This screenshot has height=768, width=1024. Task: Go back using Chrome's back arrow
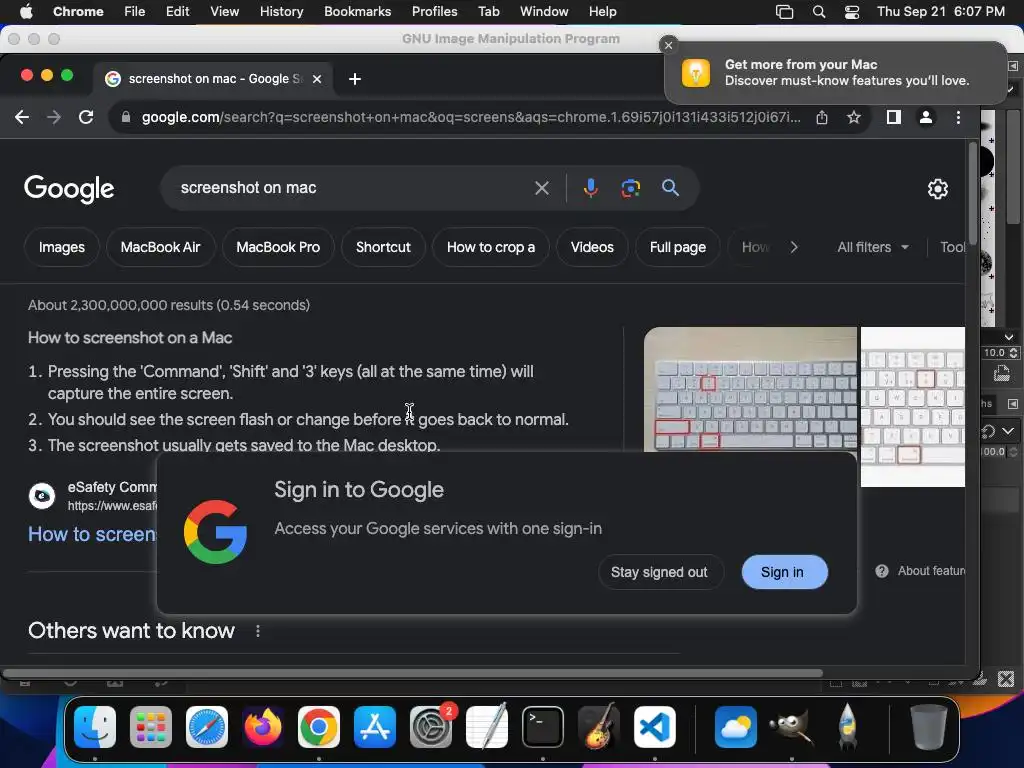[x=22, y=117]
